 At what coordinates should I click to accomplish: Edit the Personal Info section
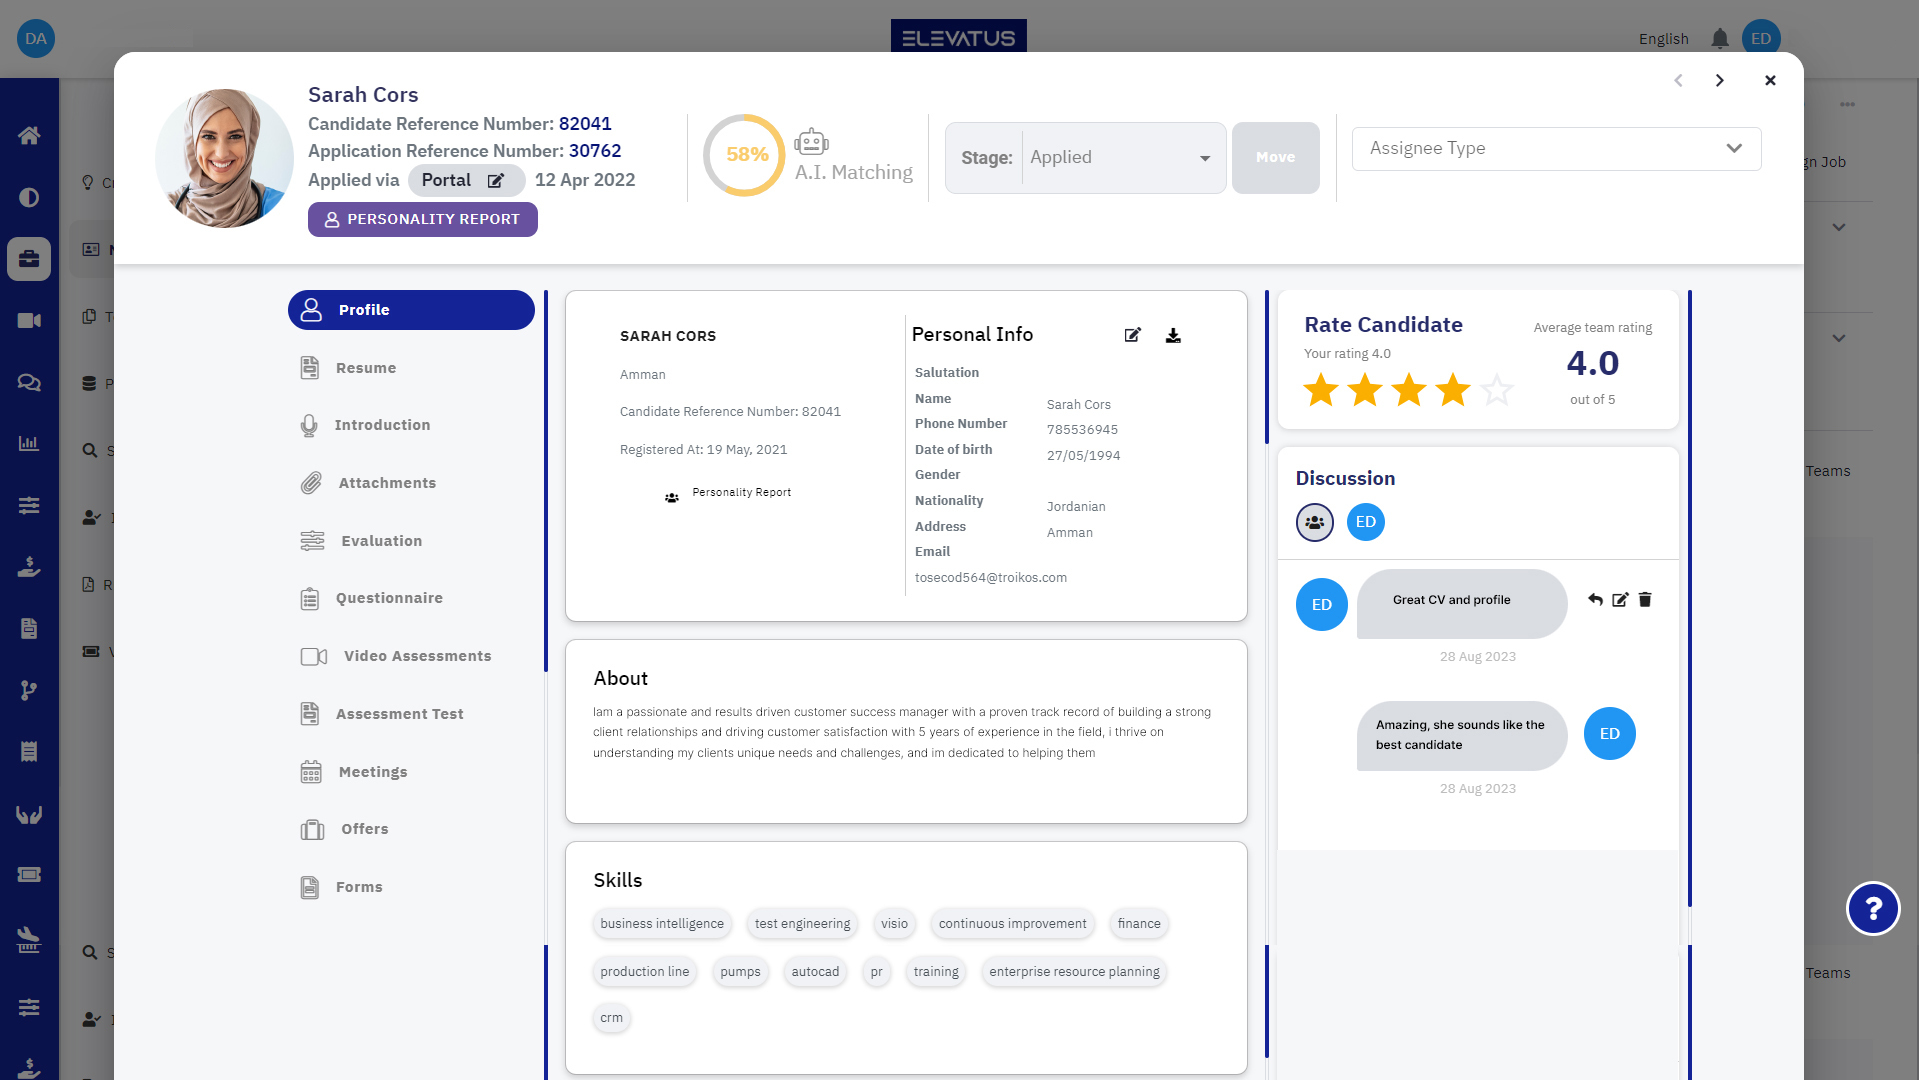tap(1133, 335)
